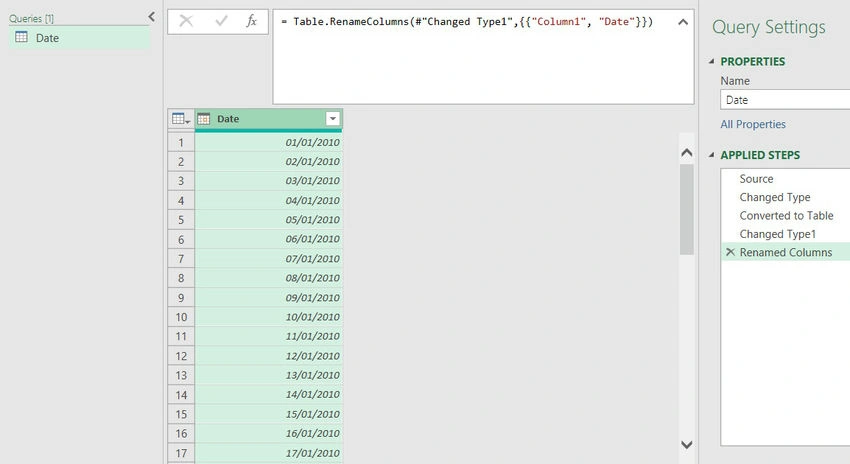850x464 pixels.
Task: Collapse the Queries pane with the arrow
Action: (x=152, y=17)
